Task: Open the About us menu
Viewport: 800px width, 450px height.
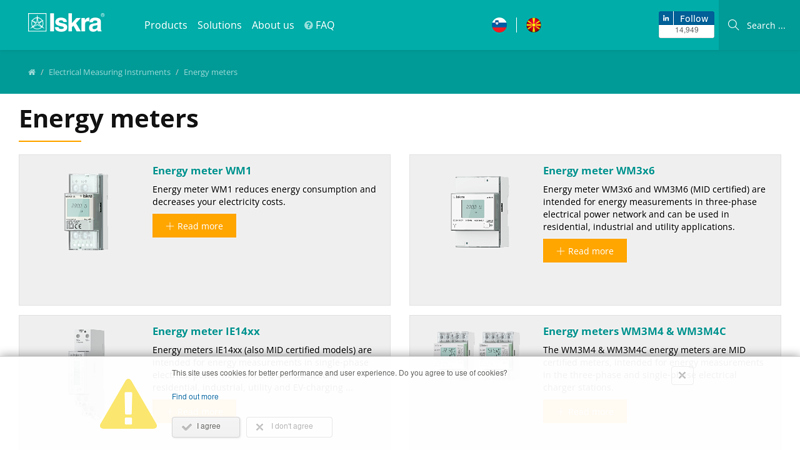Action: [x=272, y=25]
